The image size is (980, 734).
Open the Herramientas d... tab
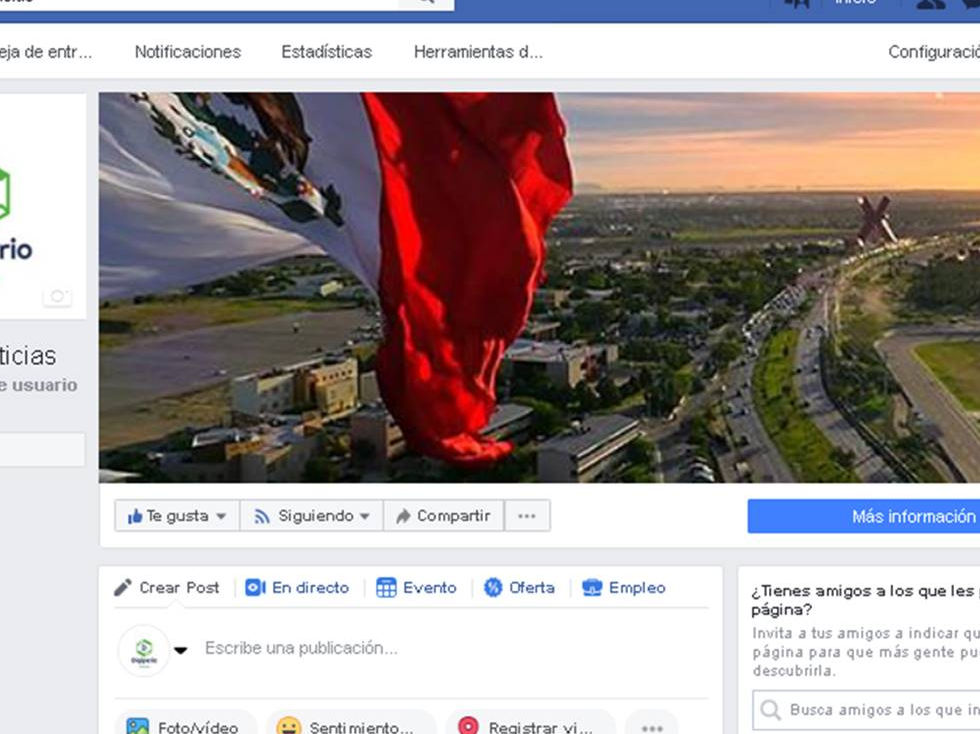pyautogui.click(x=478, y=52)
